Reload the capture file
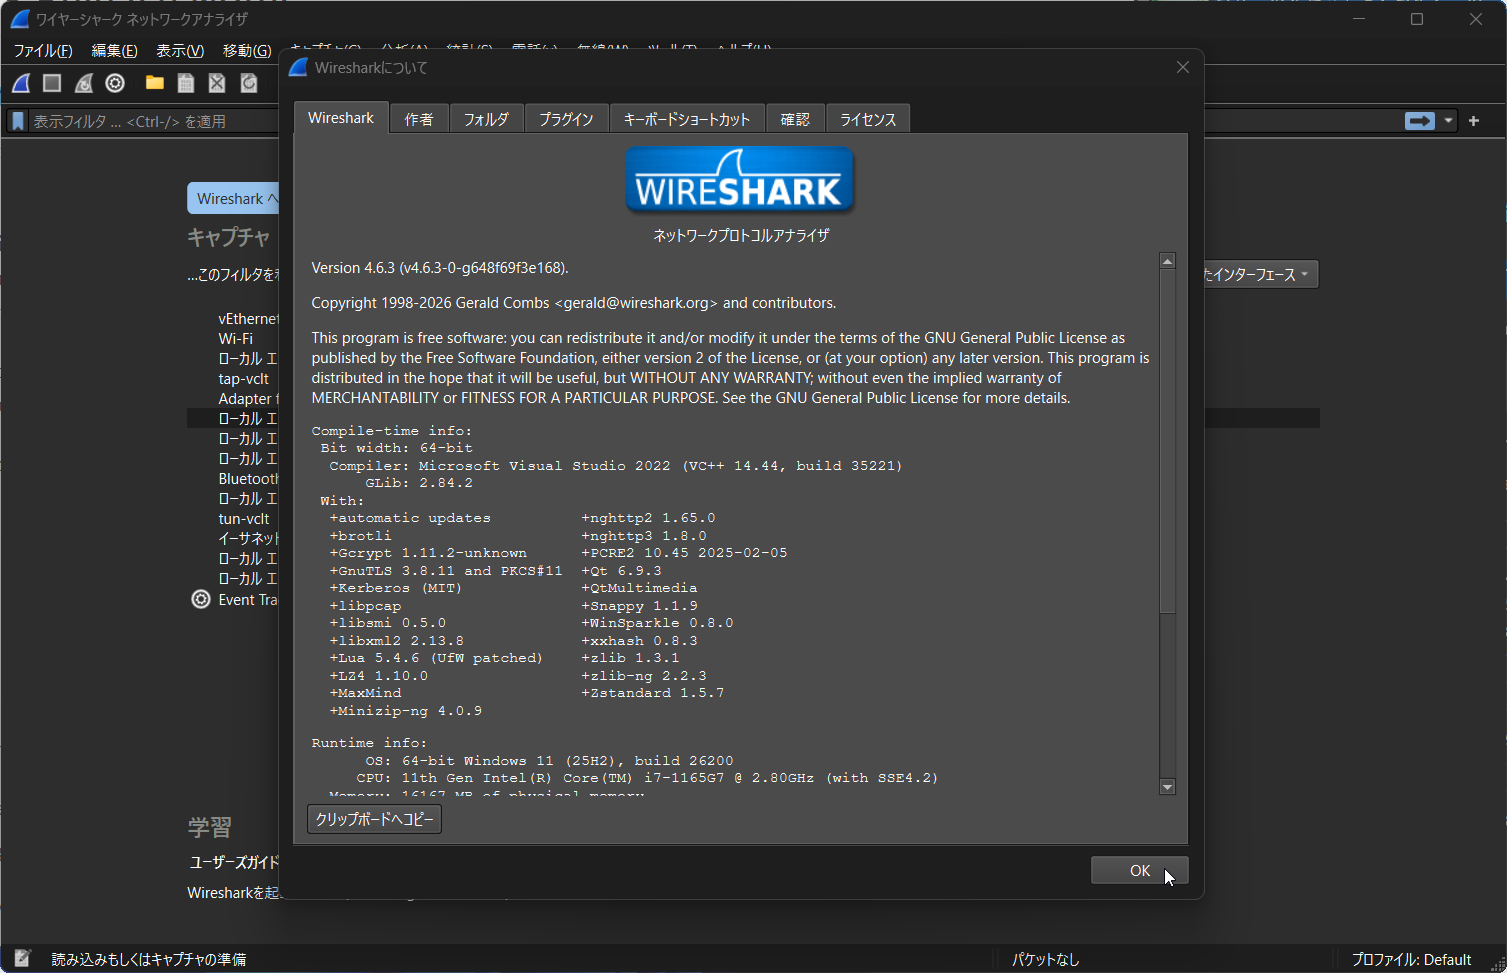This screenshot has width=1507, height=973. (248, 83)
